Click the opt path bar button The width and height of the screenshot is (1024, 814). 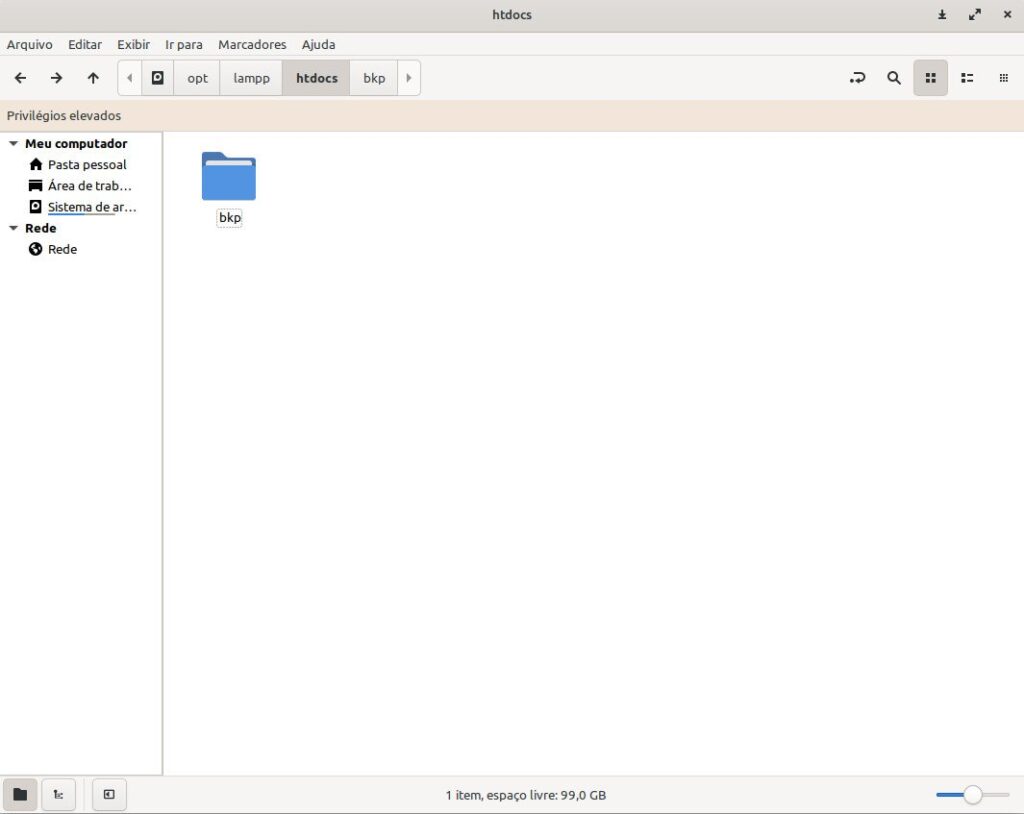(197, 78)
